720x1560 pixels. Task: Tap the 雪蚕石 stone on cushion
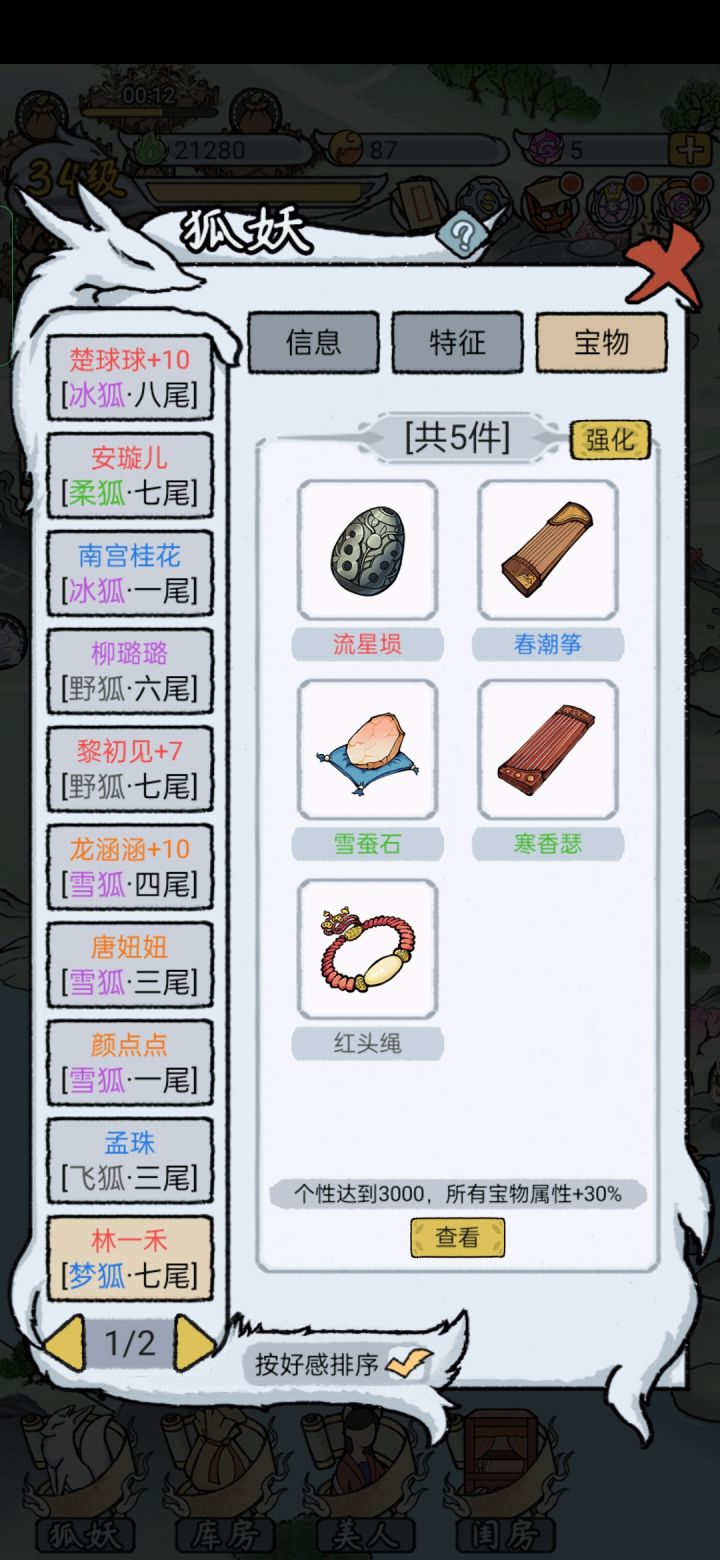[368, 750]
